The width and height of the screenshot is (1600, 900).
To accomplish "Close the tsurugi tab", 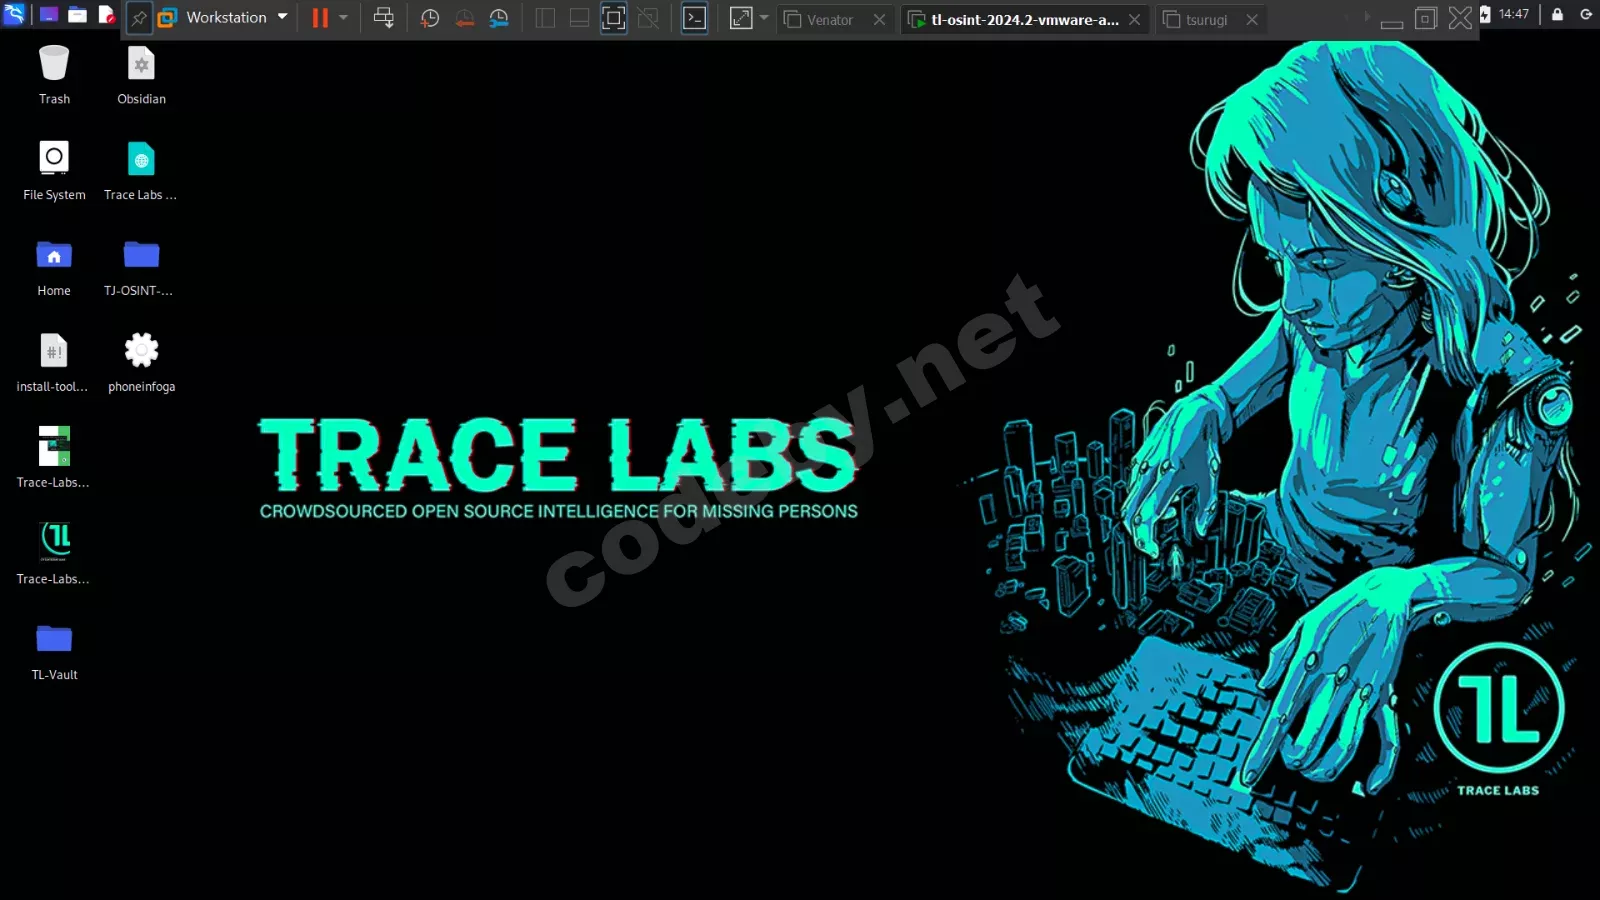I will click(1252, 20).
